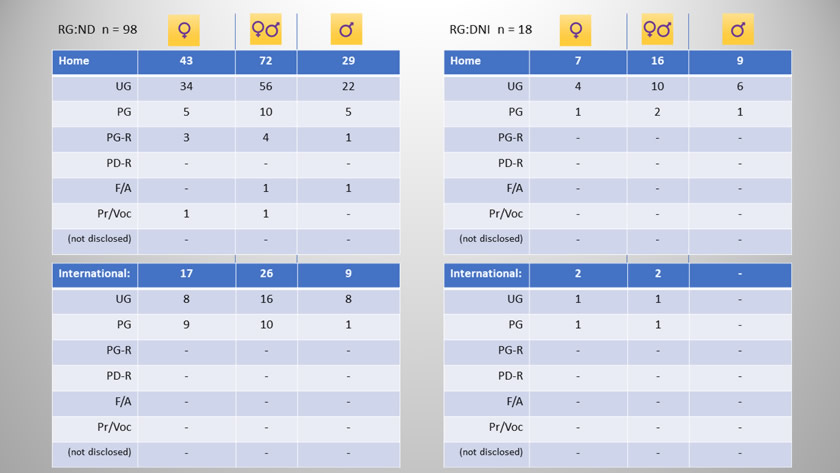Select the International header in RG:DNI table
840x473 pixels.
[486, 275]
